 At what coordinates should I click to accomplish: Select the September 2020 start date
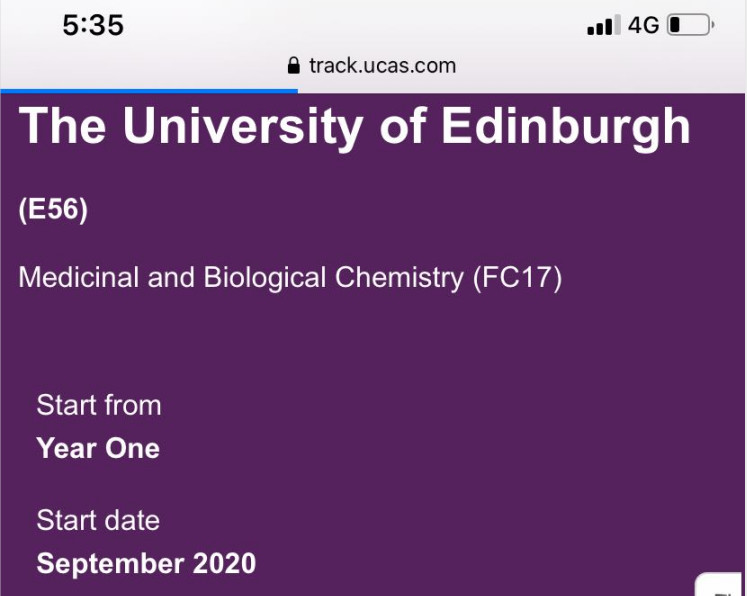point(146,563)
